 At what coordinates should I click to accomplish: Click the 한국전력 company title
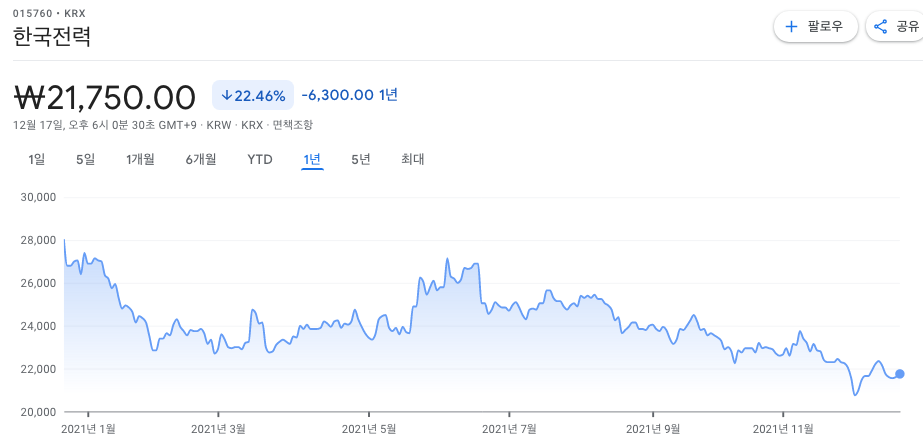(51, 37)
